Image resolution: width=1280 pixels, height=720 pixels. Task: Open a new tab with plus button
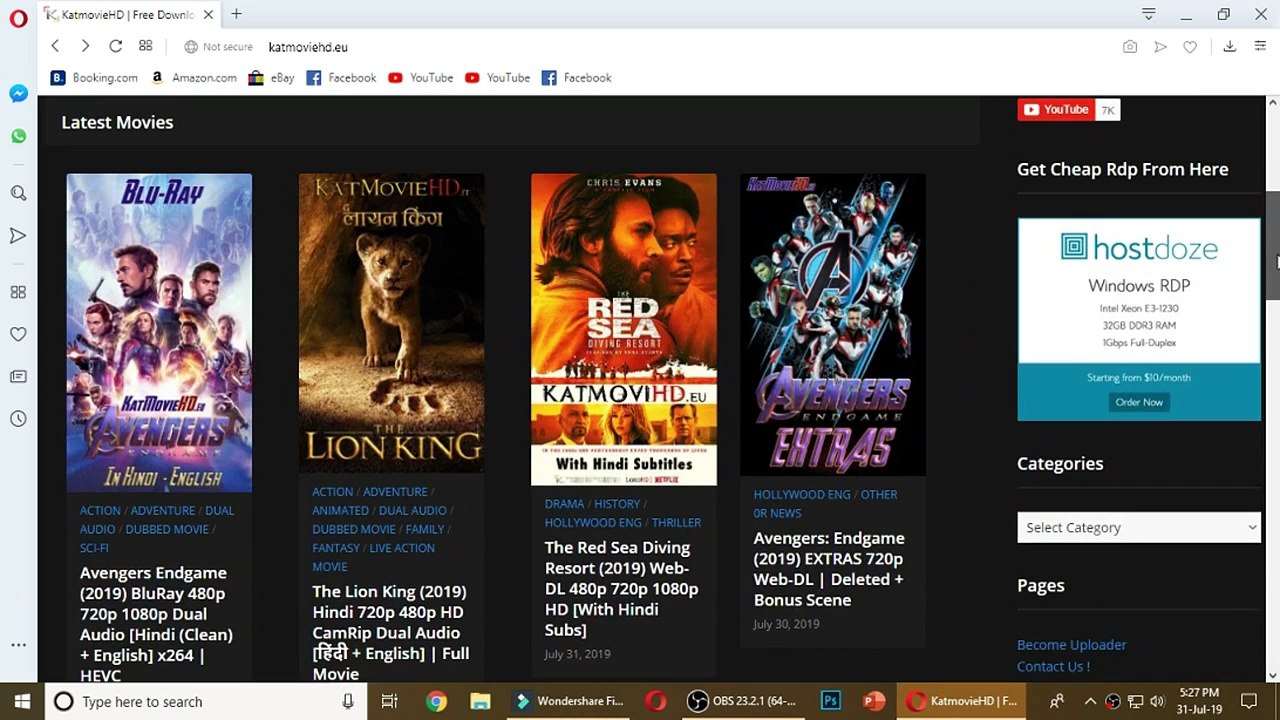tap(236, 14)
